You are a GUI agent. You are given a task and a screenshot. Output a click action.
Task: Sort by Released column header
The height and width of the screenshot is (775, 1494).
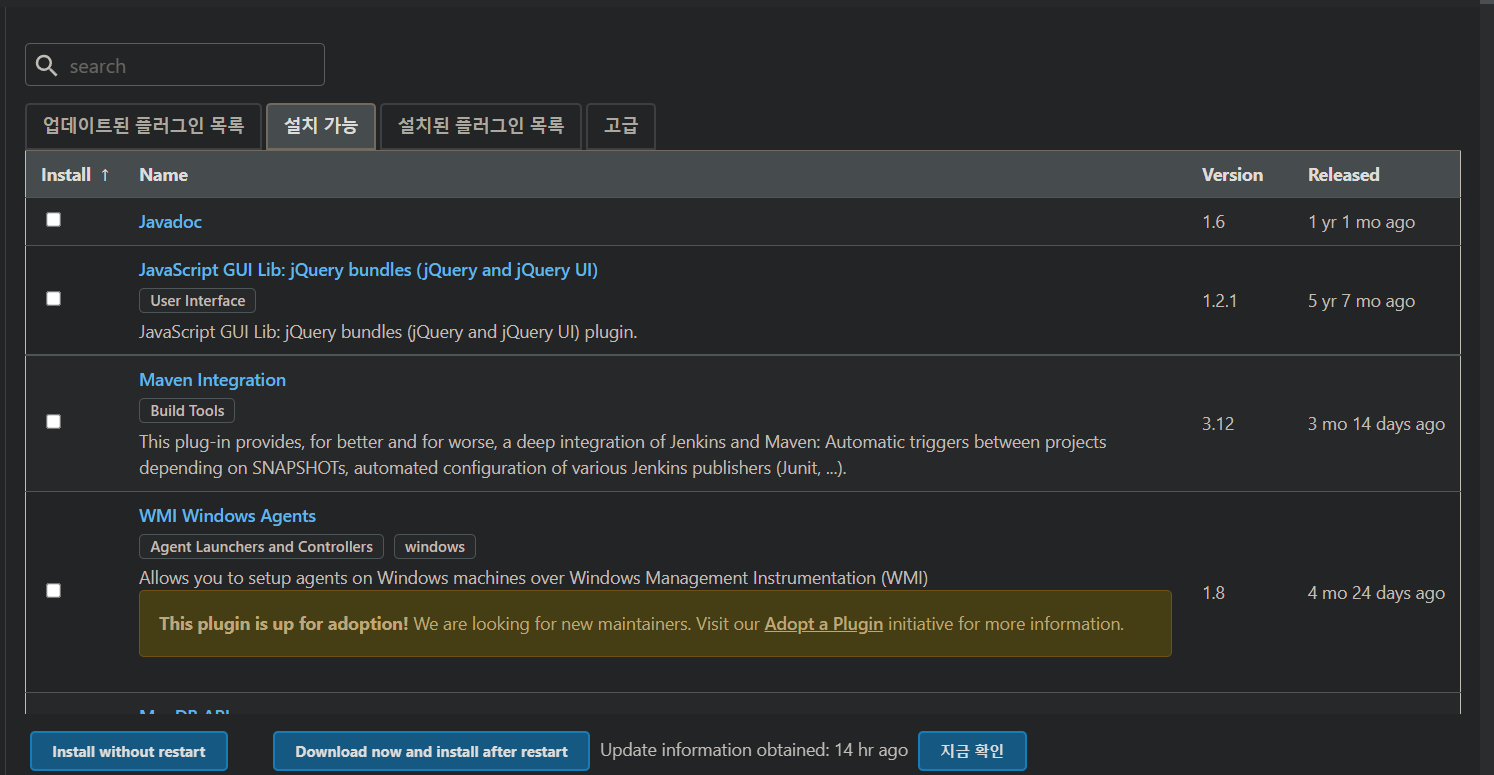(1343, 175)
